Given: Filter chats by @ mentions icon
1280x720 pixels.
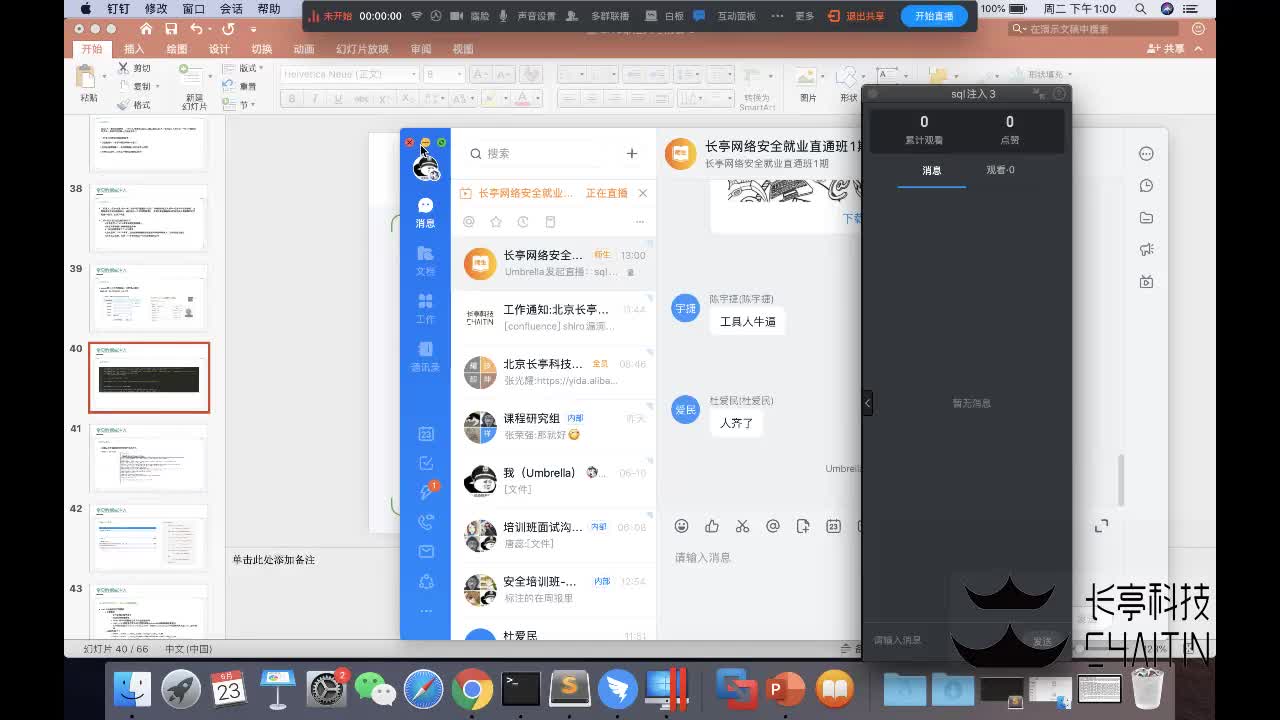Looking at the screenshot, I should pos(469,222).
